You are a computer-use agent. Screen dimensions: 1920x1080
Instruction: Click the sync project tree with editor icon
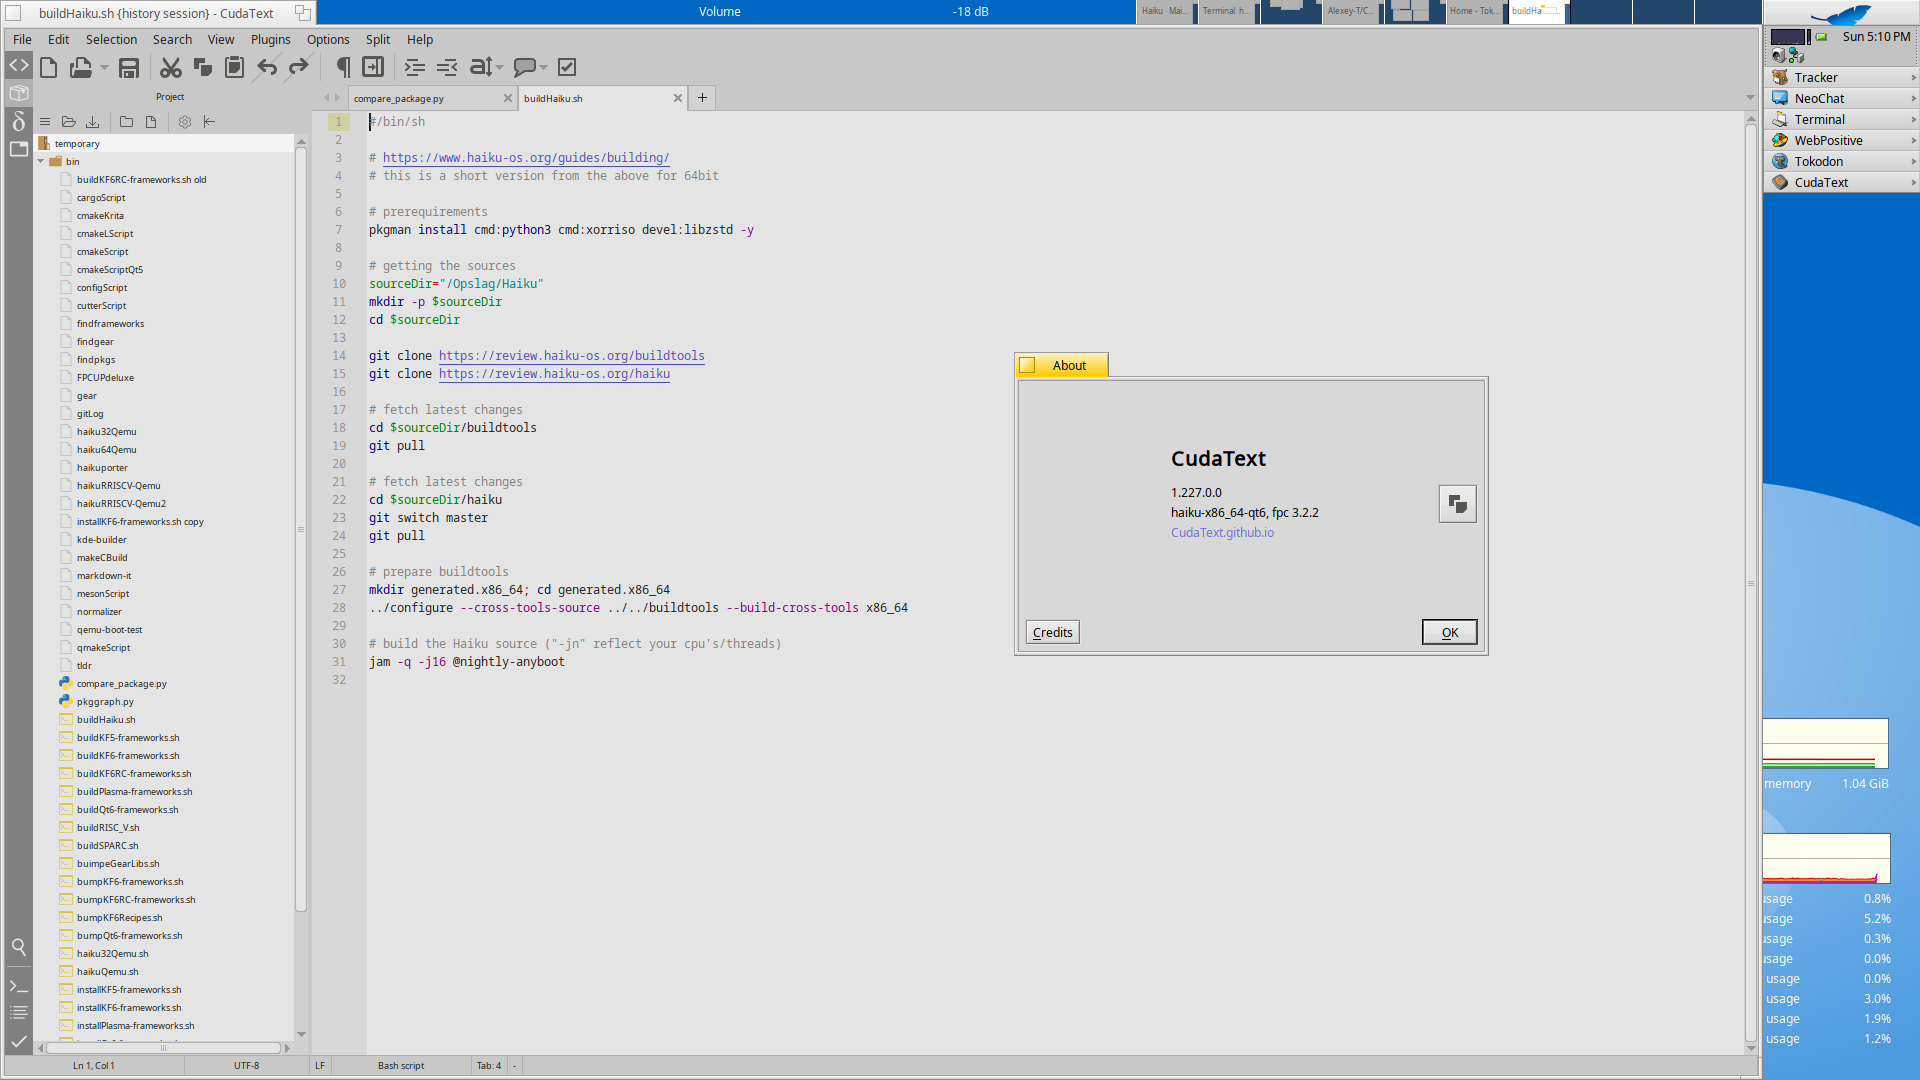click(x=209, y=122)
